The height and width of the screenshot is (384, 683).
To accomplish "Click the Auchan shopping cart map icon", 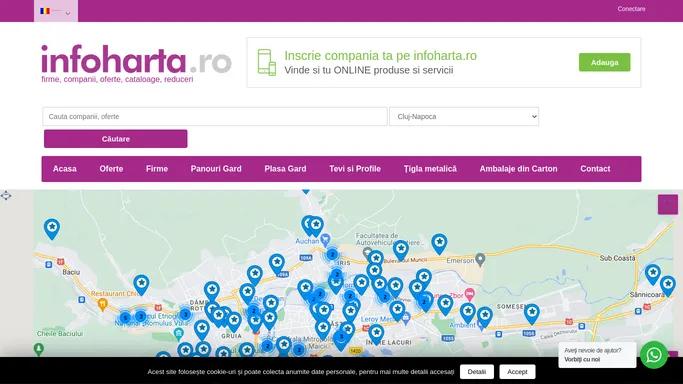I will [325, 239].
